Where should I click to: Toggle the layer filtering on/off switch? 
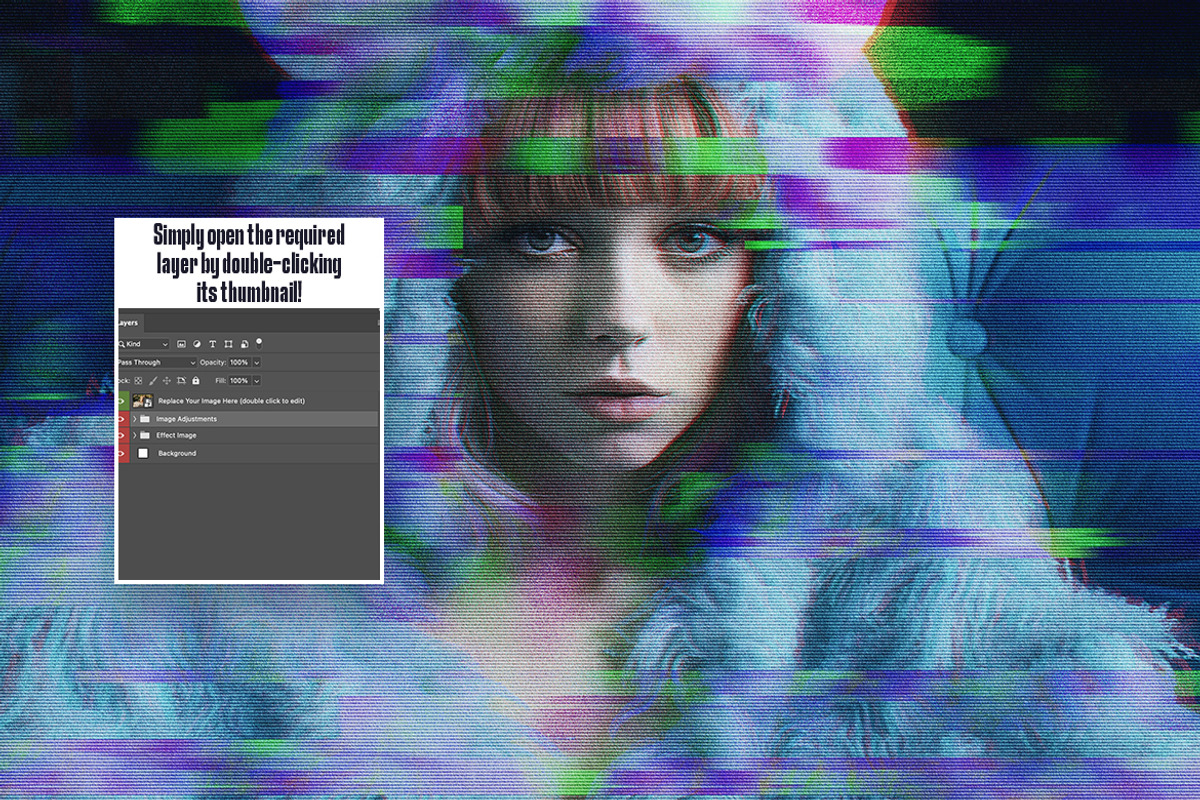pos(259,342)
